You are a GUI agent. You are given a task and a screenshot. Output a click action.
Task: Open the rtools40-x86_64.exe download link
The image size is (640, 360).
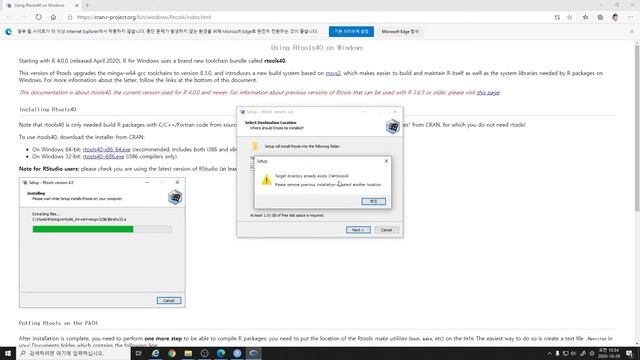point(107,149)
